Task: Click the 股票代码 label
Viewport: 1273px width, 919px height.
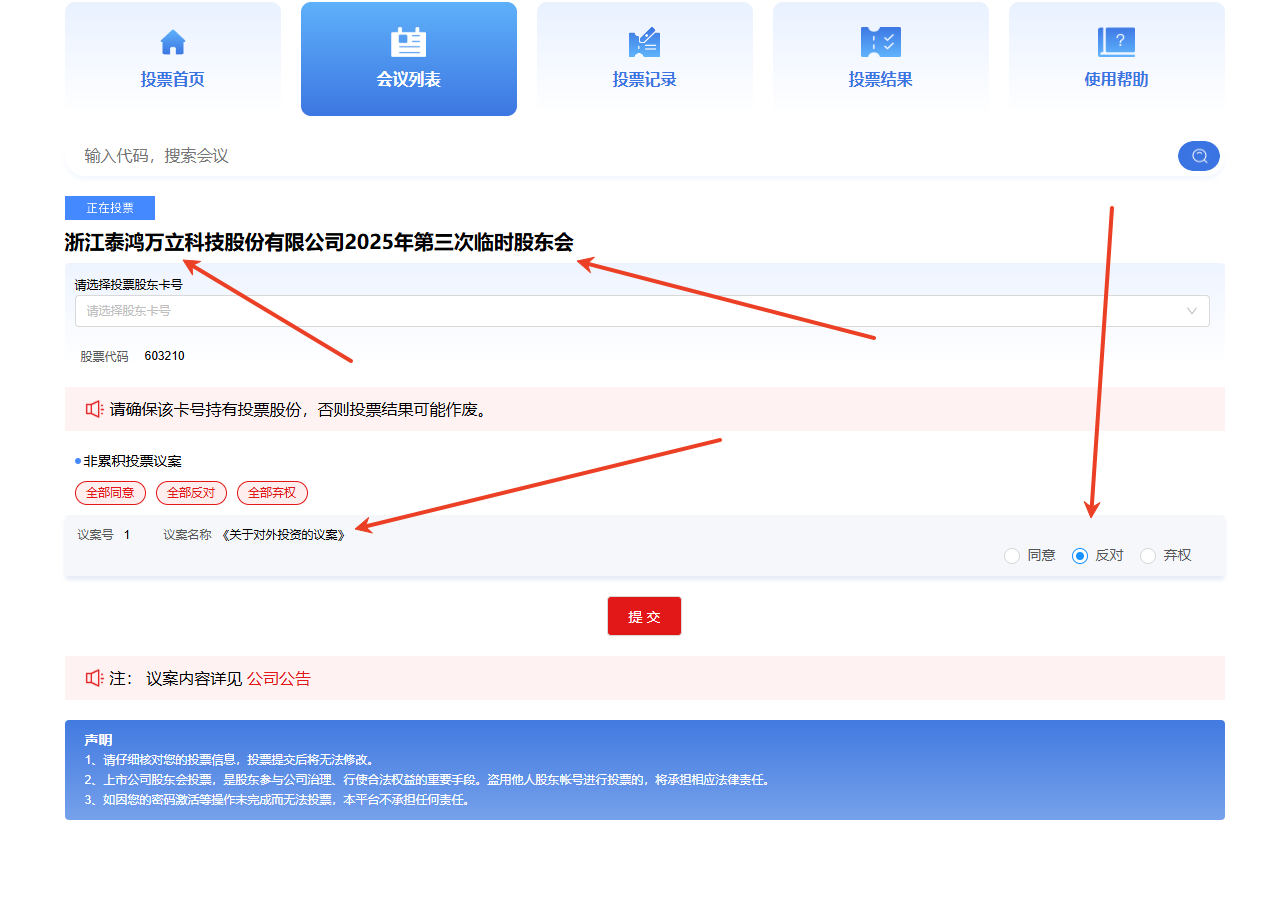Action: (x=105, y=356)
